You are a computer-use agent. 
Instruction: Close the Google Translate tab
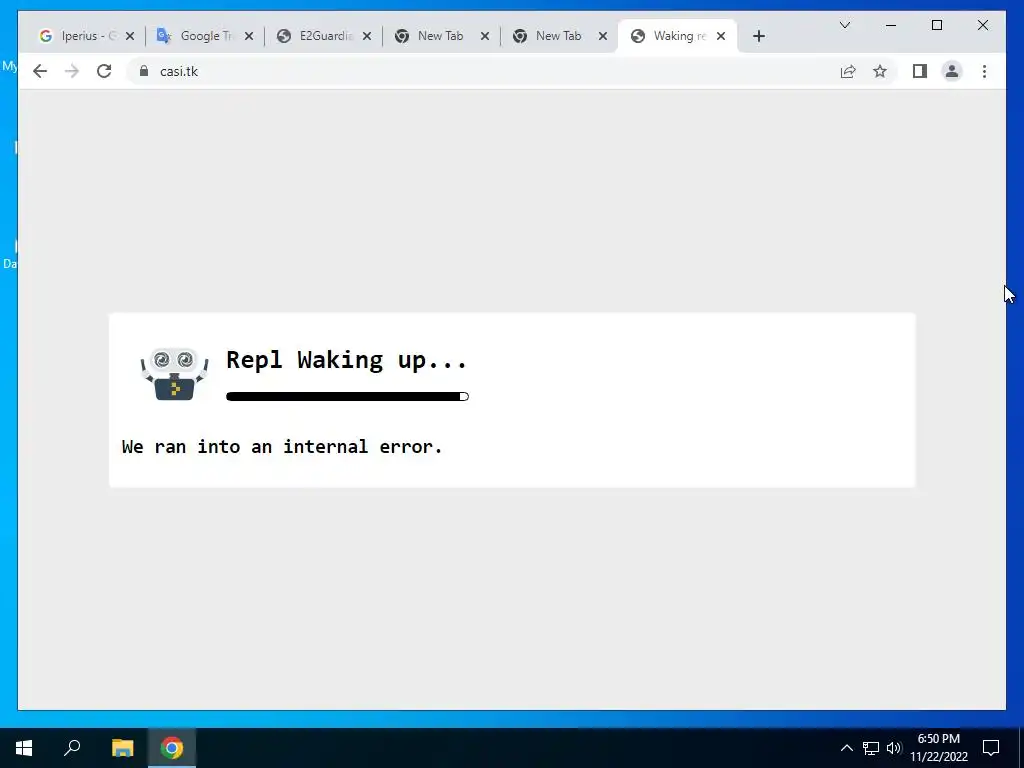point(249,36)
